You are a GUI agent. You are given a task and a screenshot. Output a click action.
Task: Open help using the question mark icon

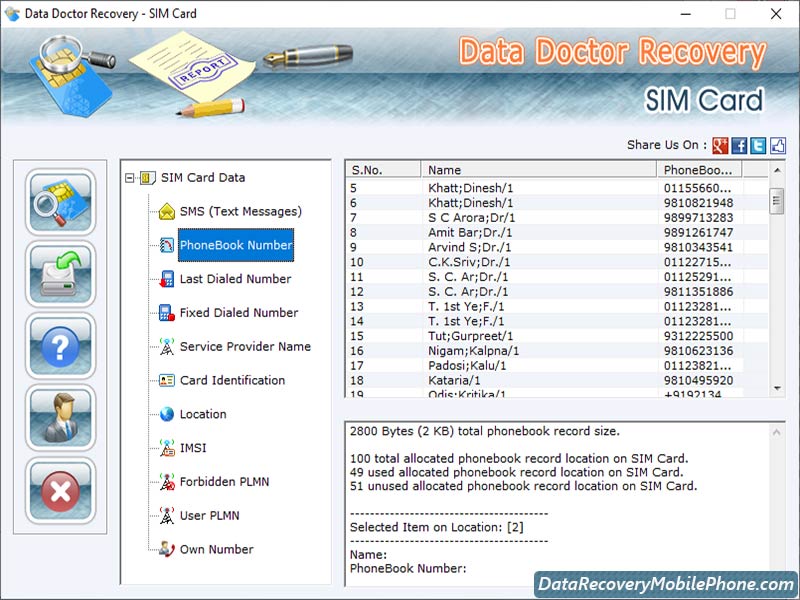[x=60, y=347]
